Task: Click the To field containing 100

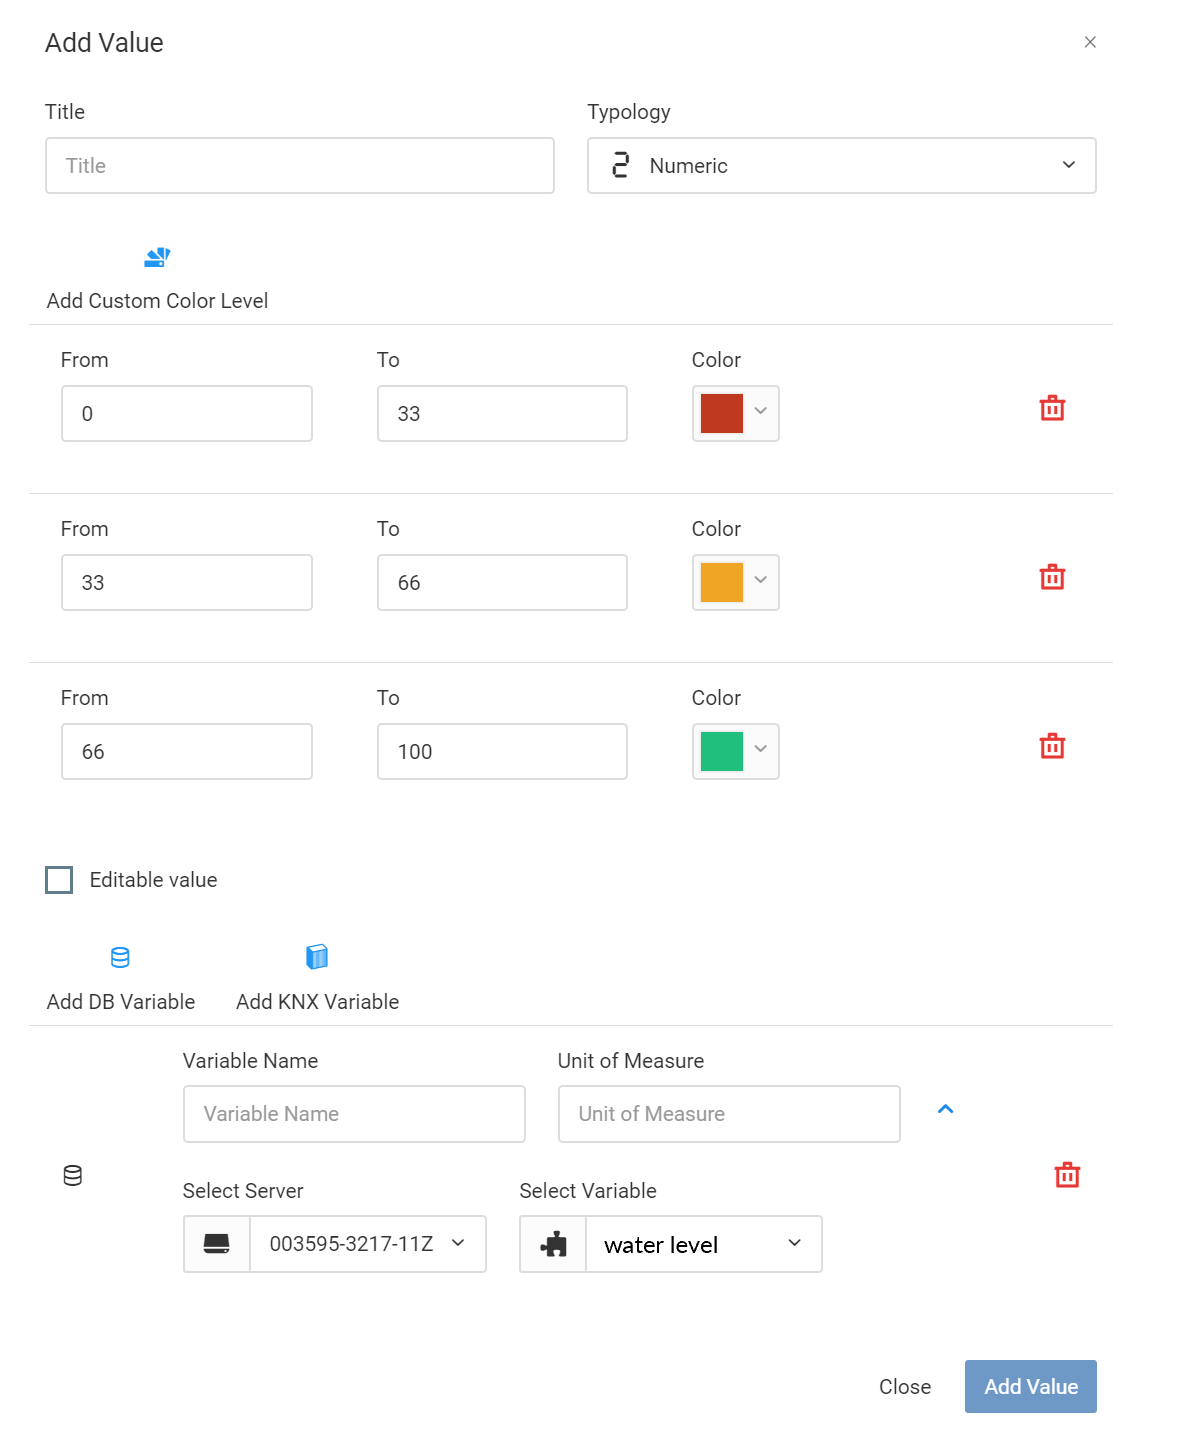Action: coord(502,751)
